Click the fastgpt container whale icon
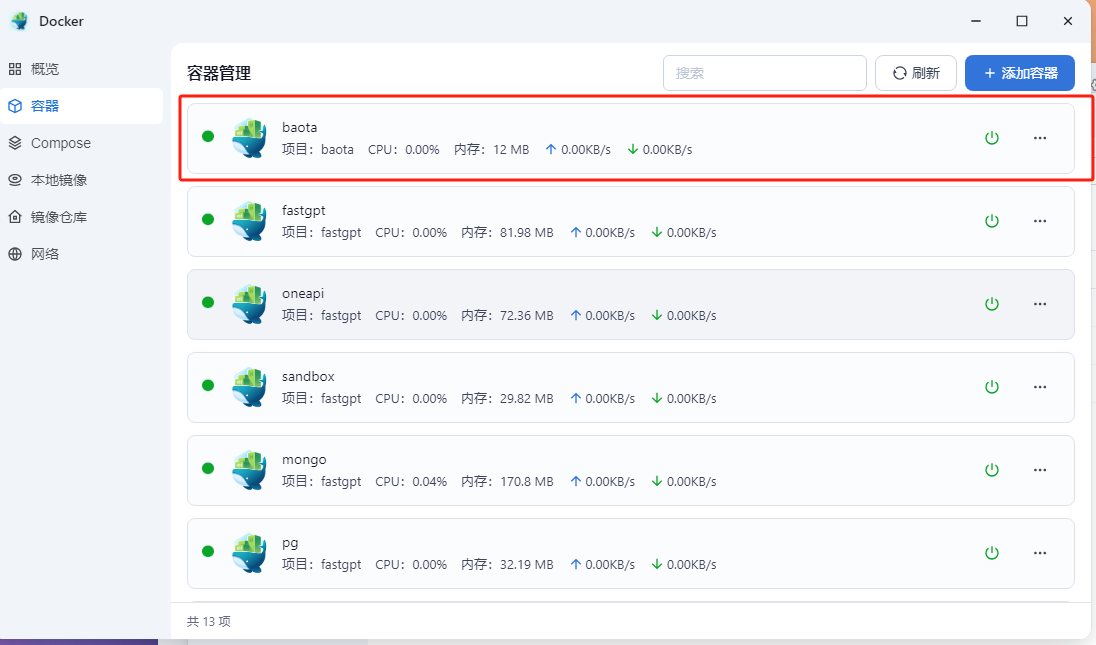The image size is (1096, 645). pos(250,222)
